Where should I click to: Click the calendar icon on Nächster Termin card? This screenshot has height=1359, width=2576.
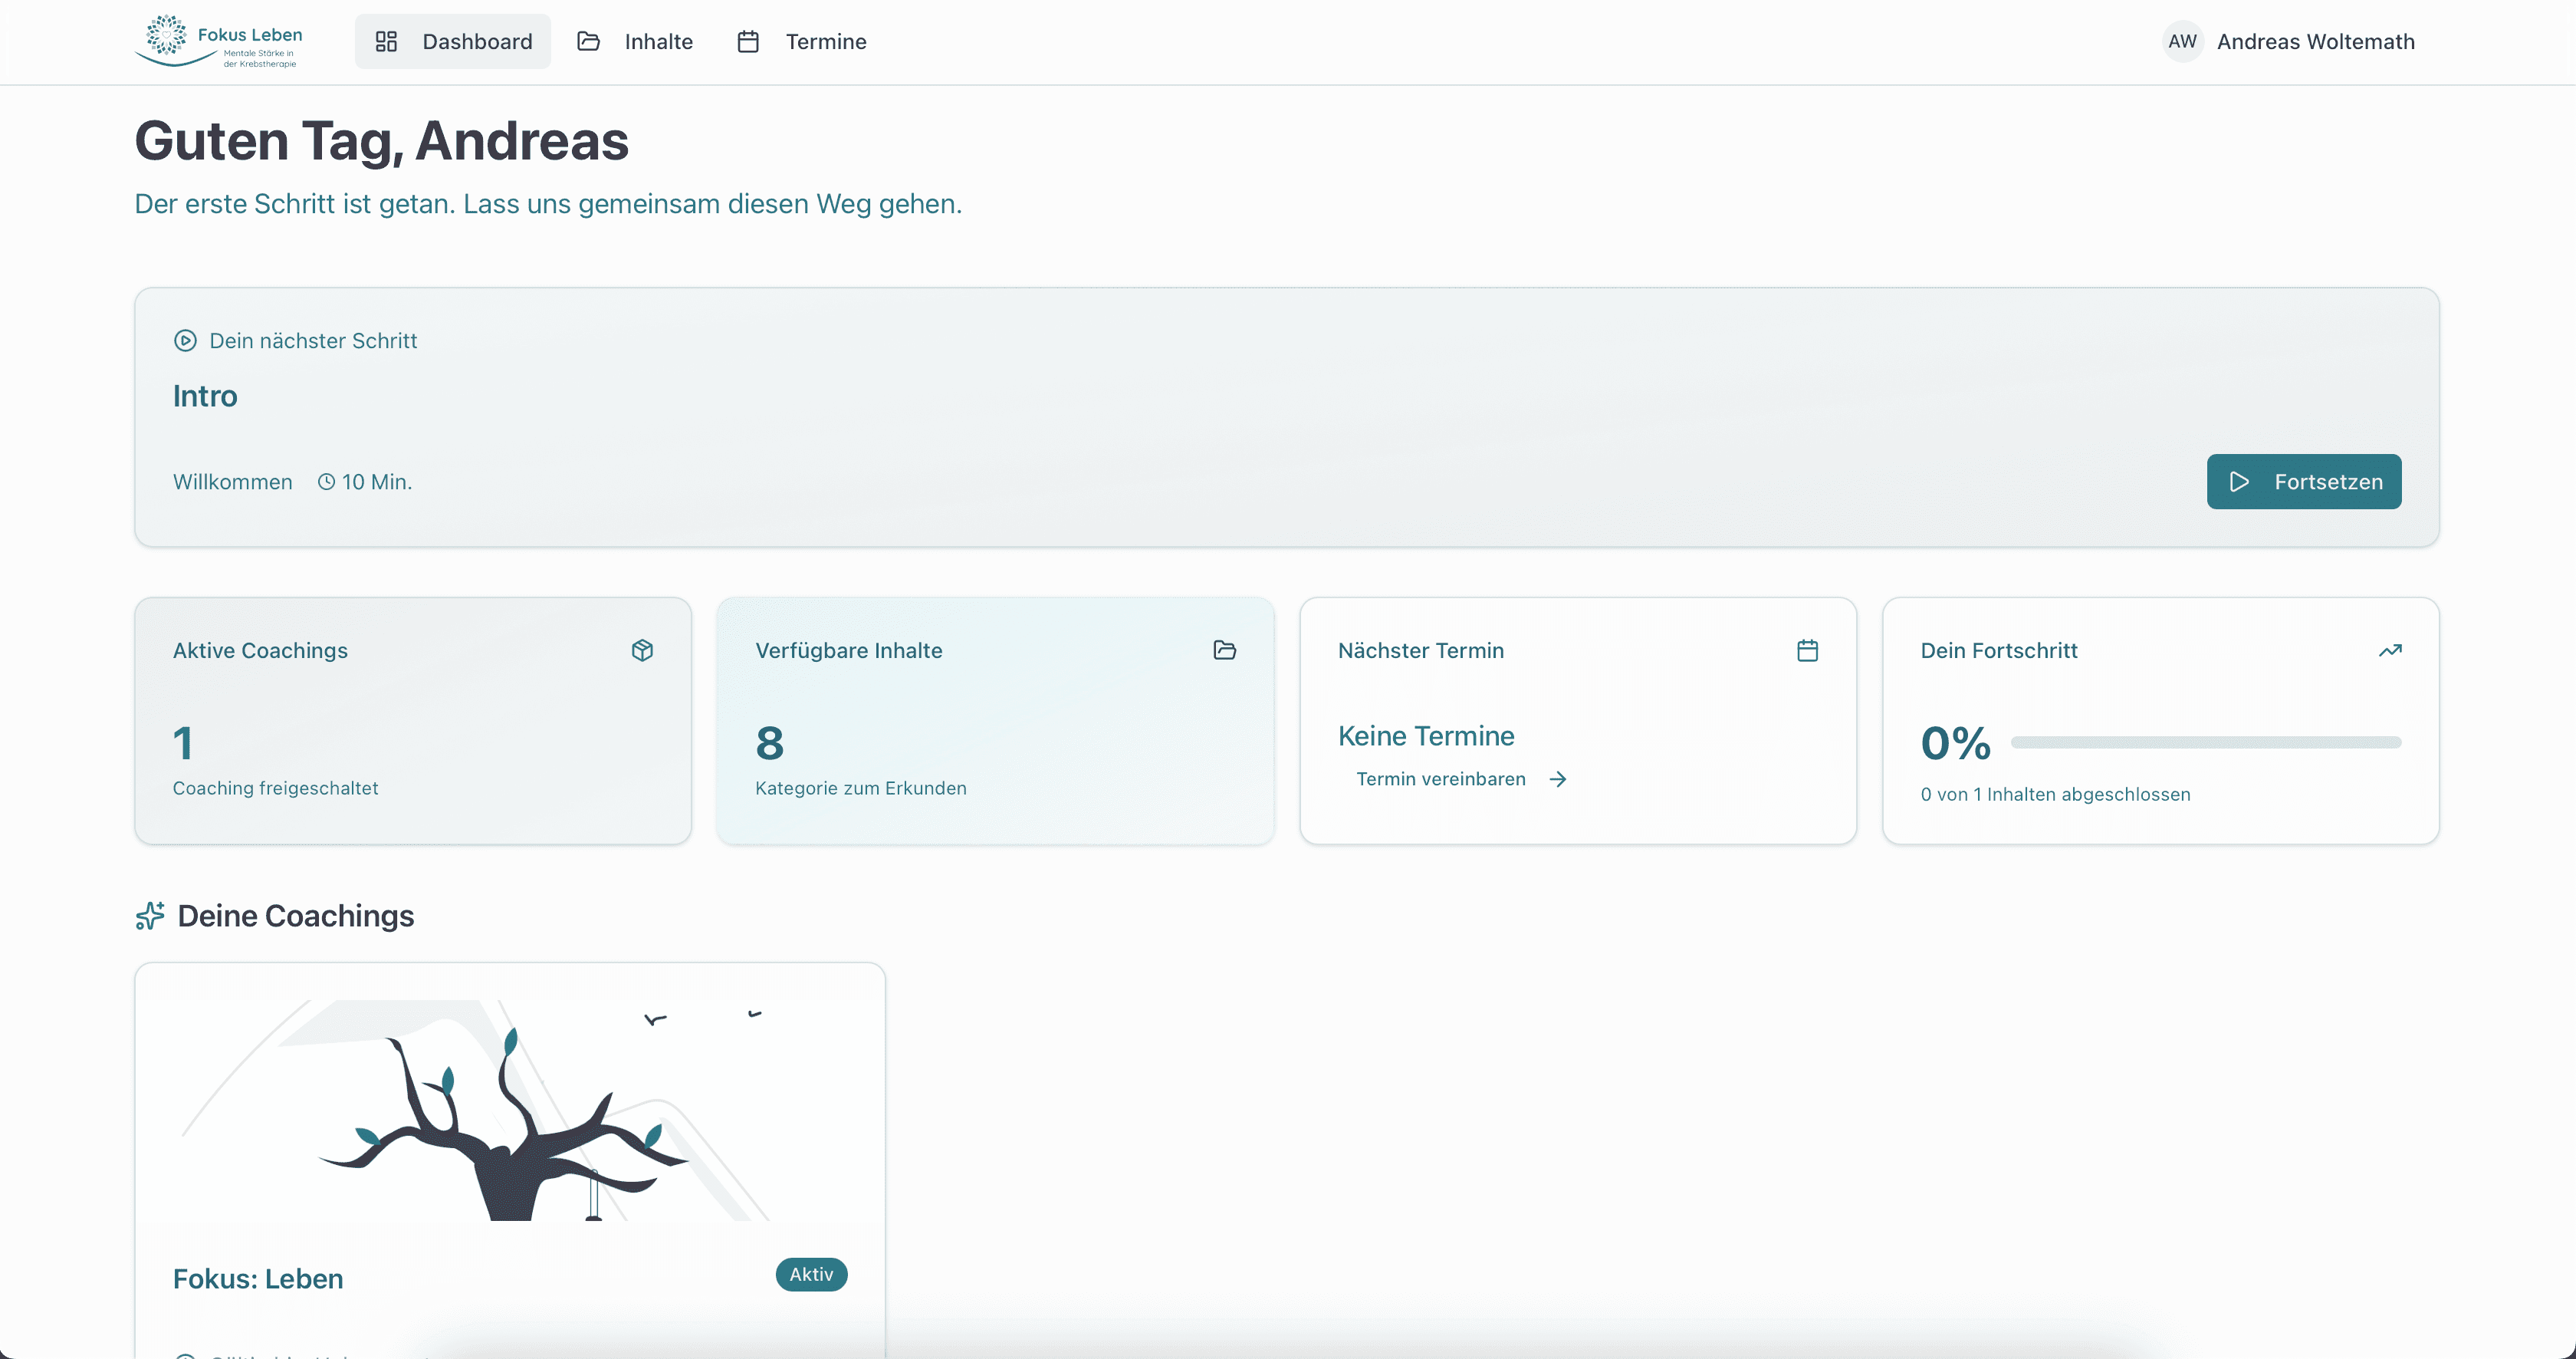click(x=1806, y=650)
